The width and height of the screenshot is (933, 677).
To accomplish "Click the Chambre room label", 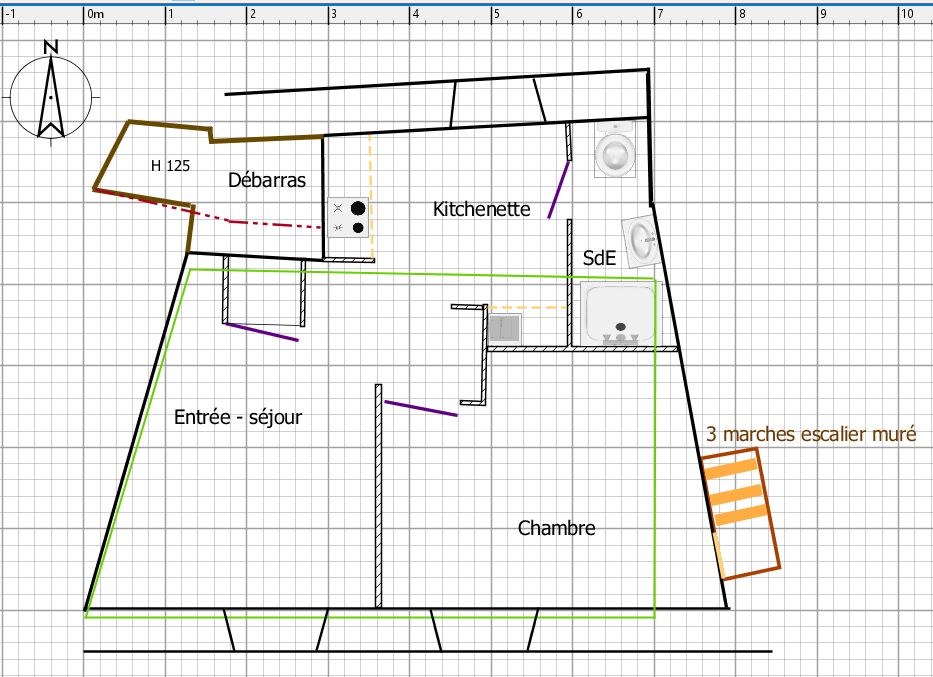I will pos(556,528).
